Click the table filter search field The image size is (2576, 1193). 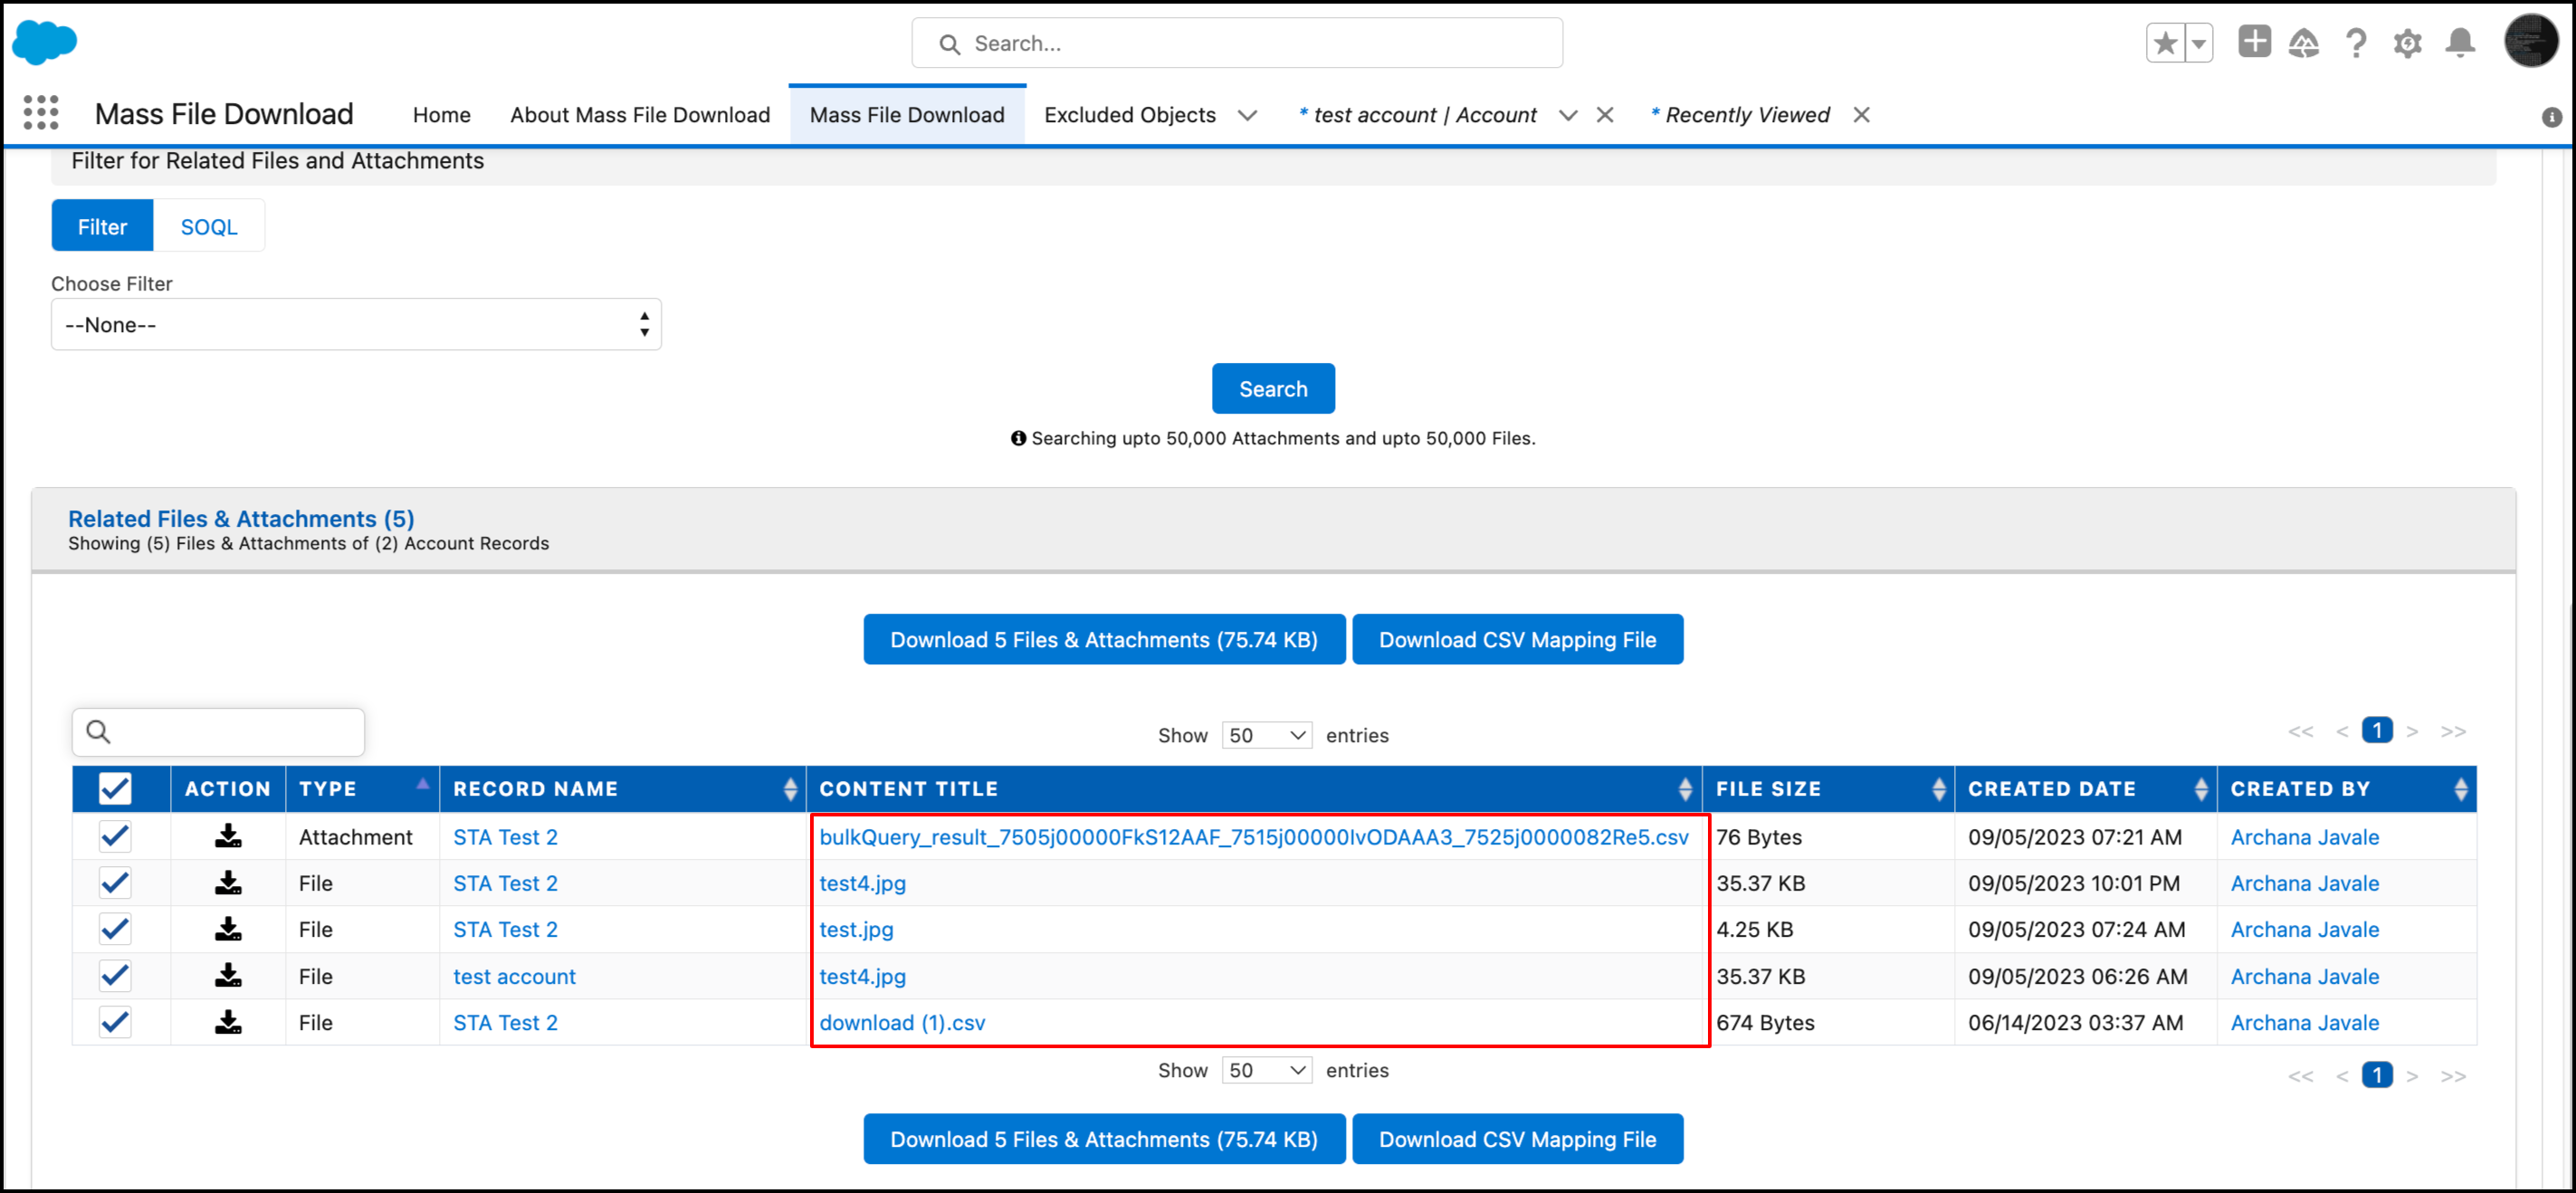(230, 732)
